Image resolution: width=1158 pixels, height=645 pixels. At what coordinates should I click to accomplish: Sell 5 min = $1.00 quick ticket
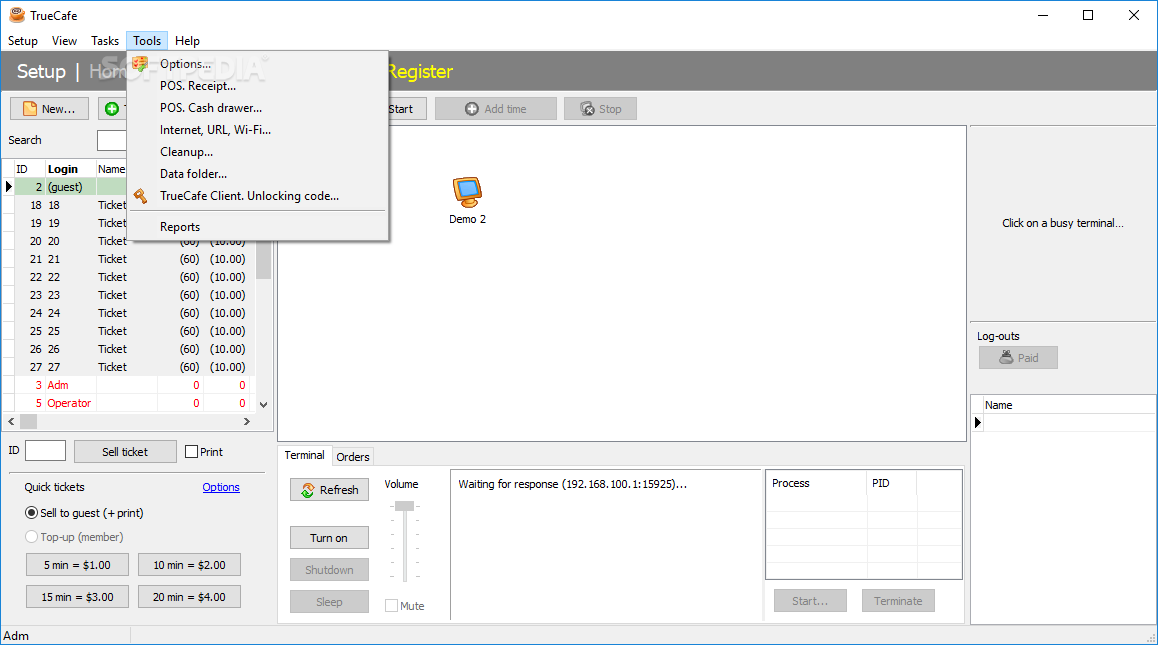tap(77, 564)
